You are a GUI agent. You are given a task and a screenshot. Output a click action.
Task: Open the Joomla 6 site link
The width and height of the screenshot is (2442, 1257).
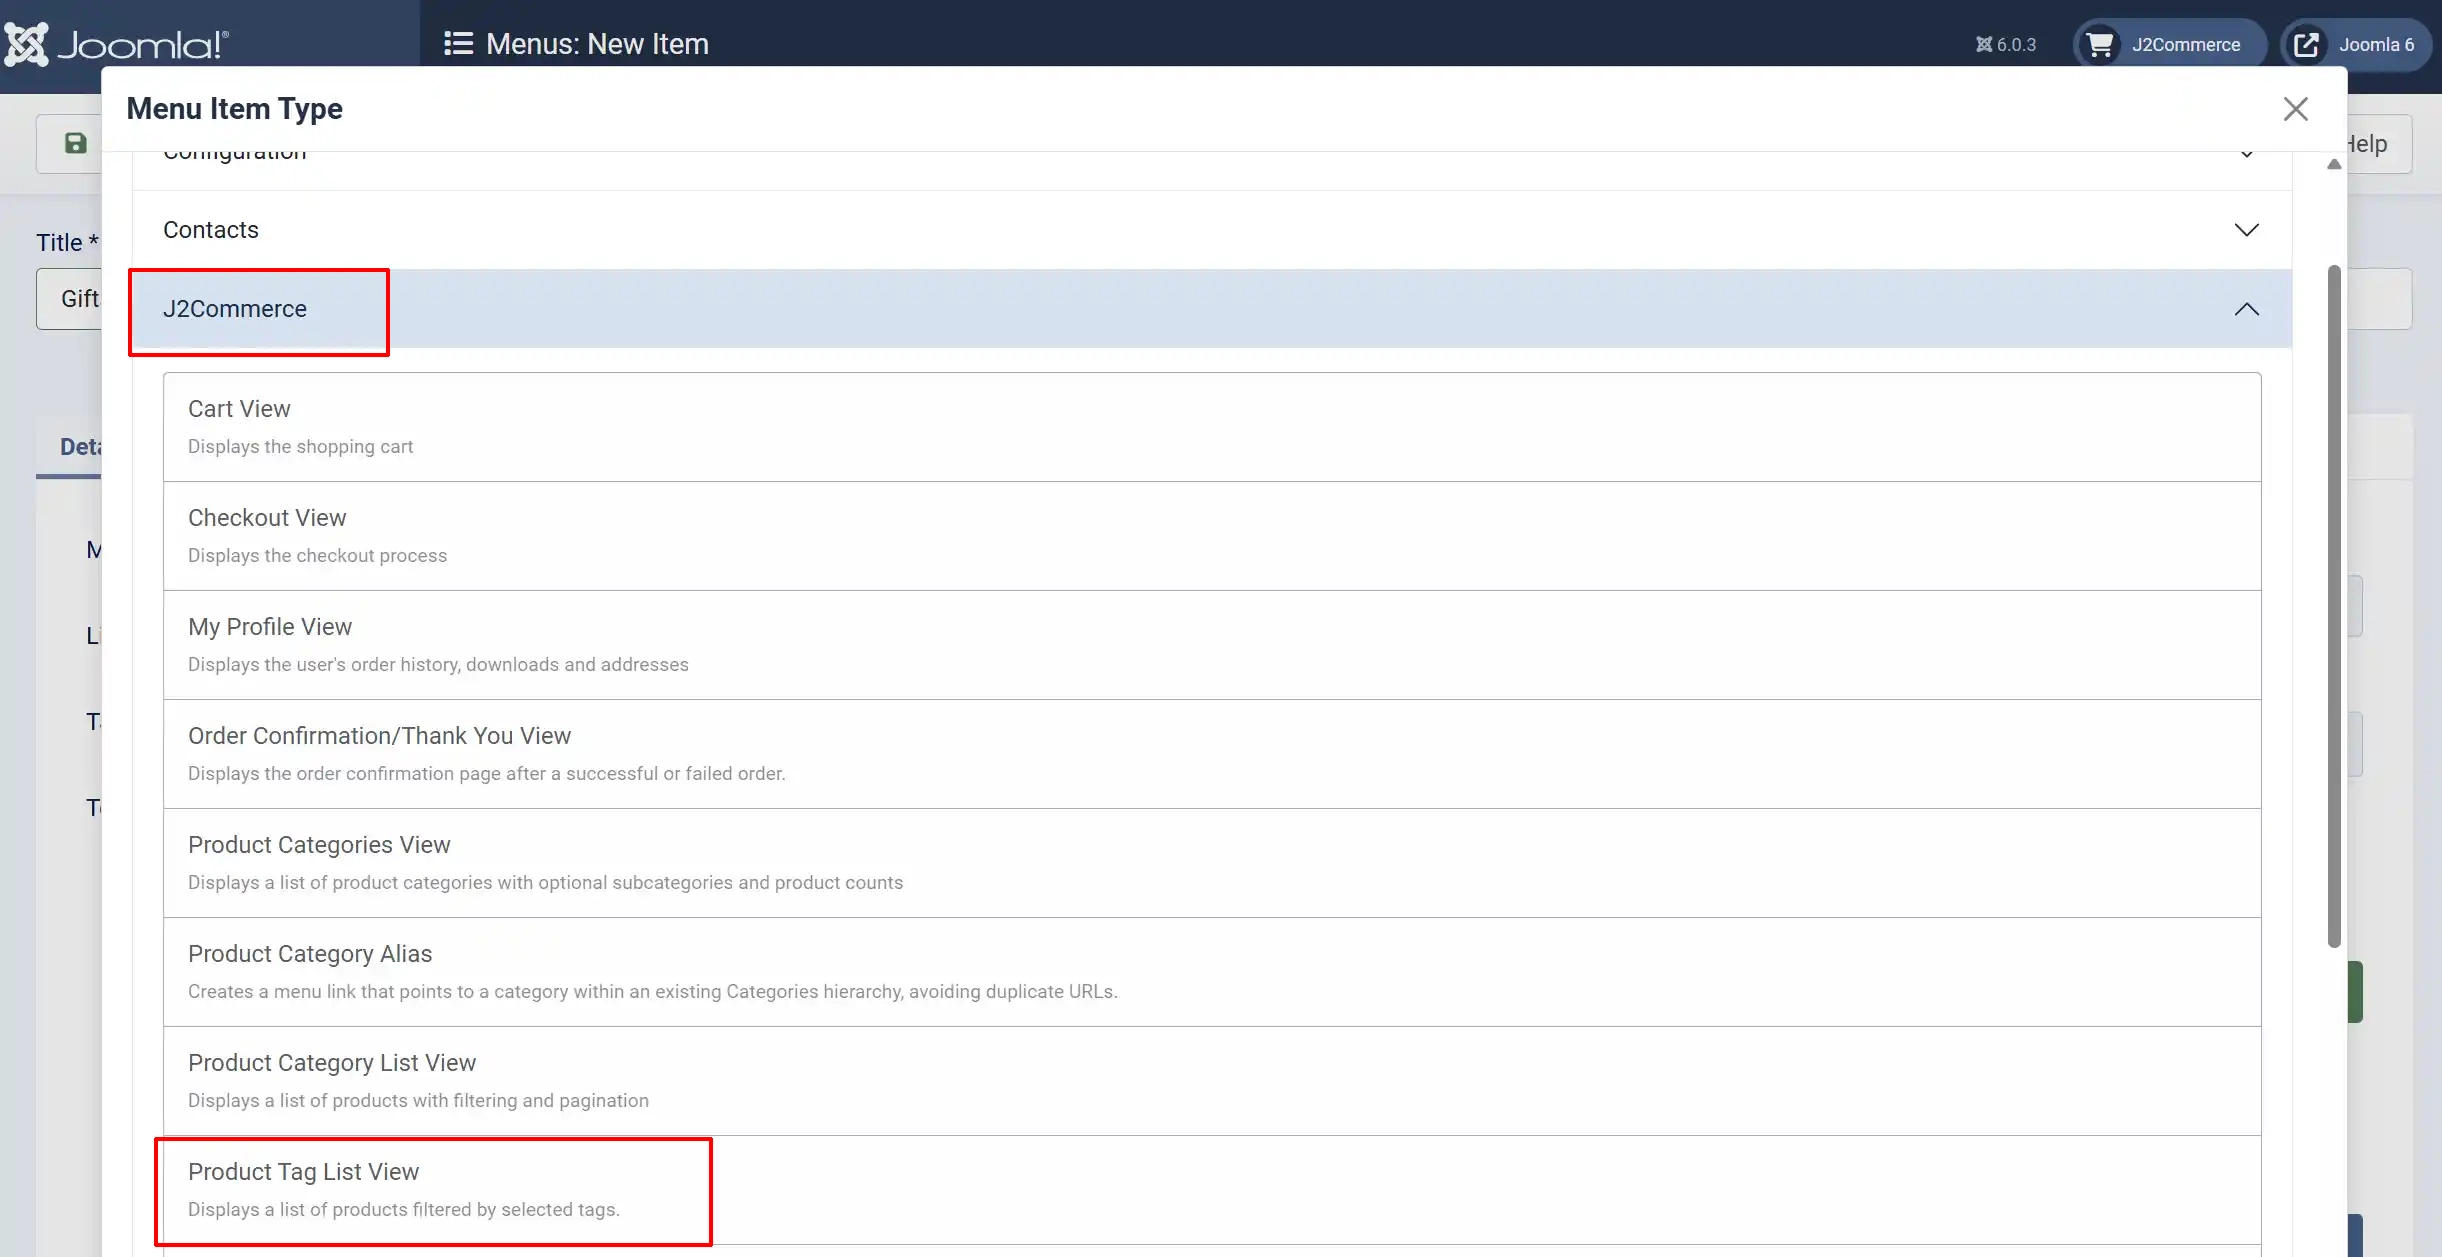pyautogui.click(x=2356, y=44)
